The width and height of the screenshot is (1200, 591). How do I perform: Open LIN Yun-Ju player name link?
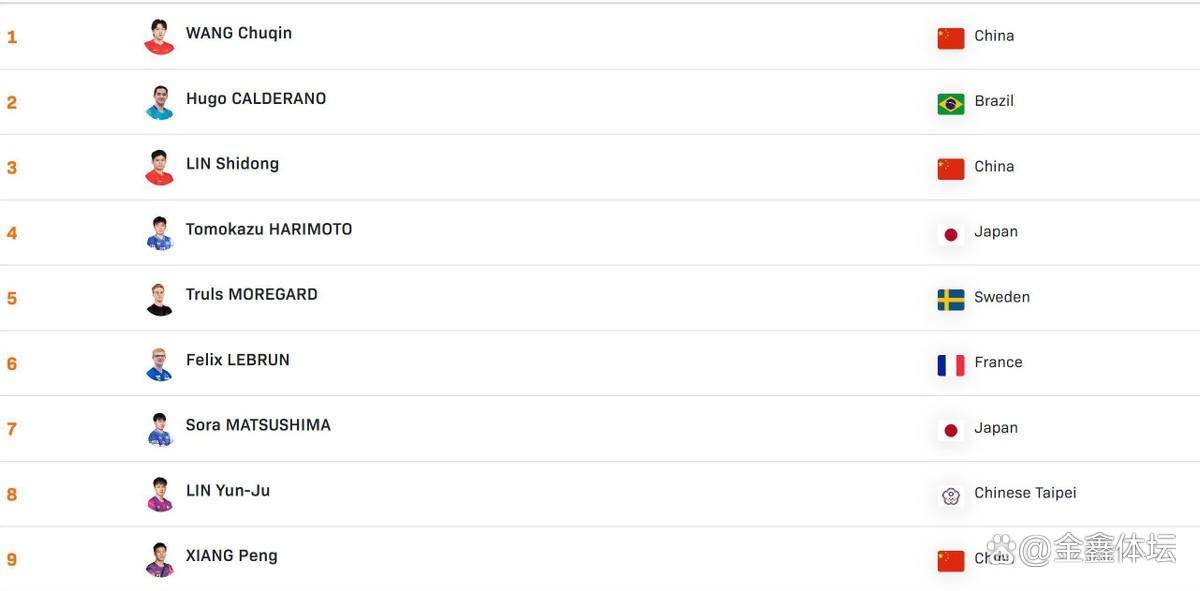[x=227, y=491]
